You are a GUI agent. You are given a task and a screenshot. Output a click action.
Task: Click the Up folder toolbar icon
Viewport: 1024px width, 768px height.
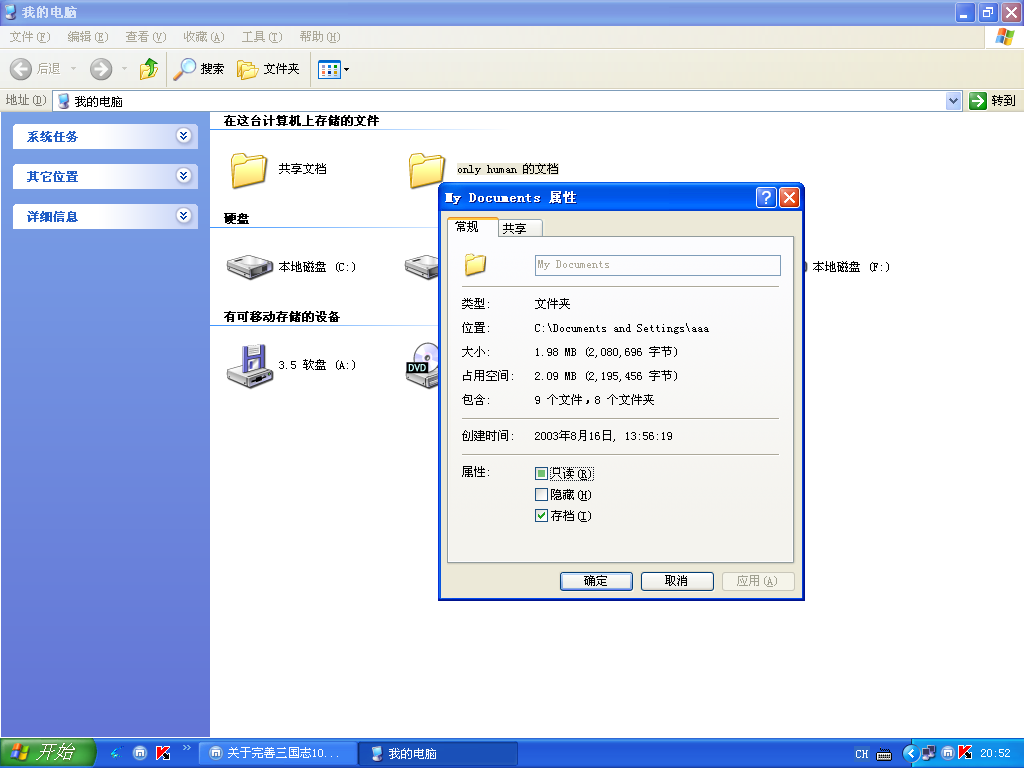point(149,69)
